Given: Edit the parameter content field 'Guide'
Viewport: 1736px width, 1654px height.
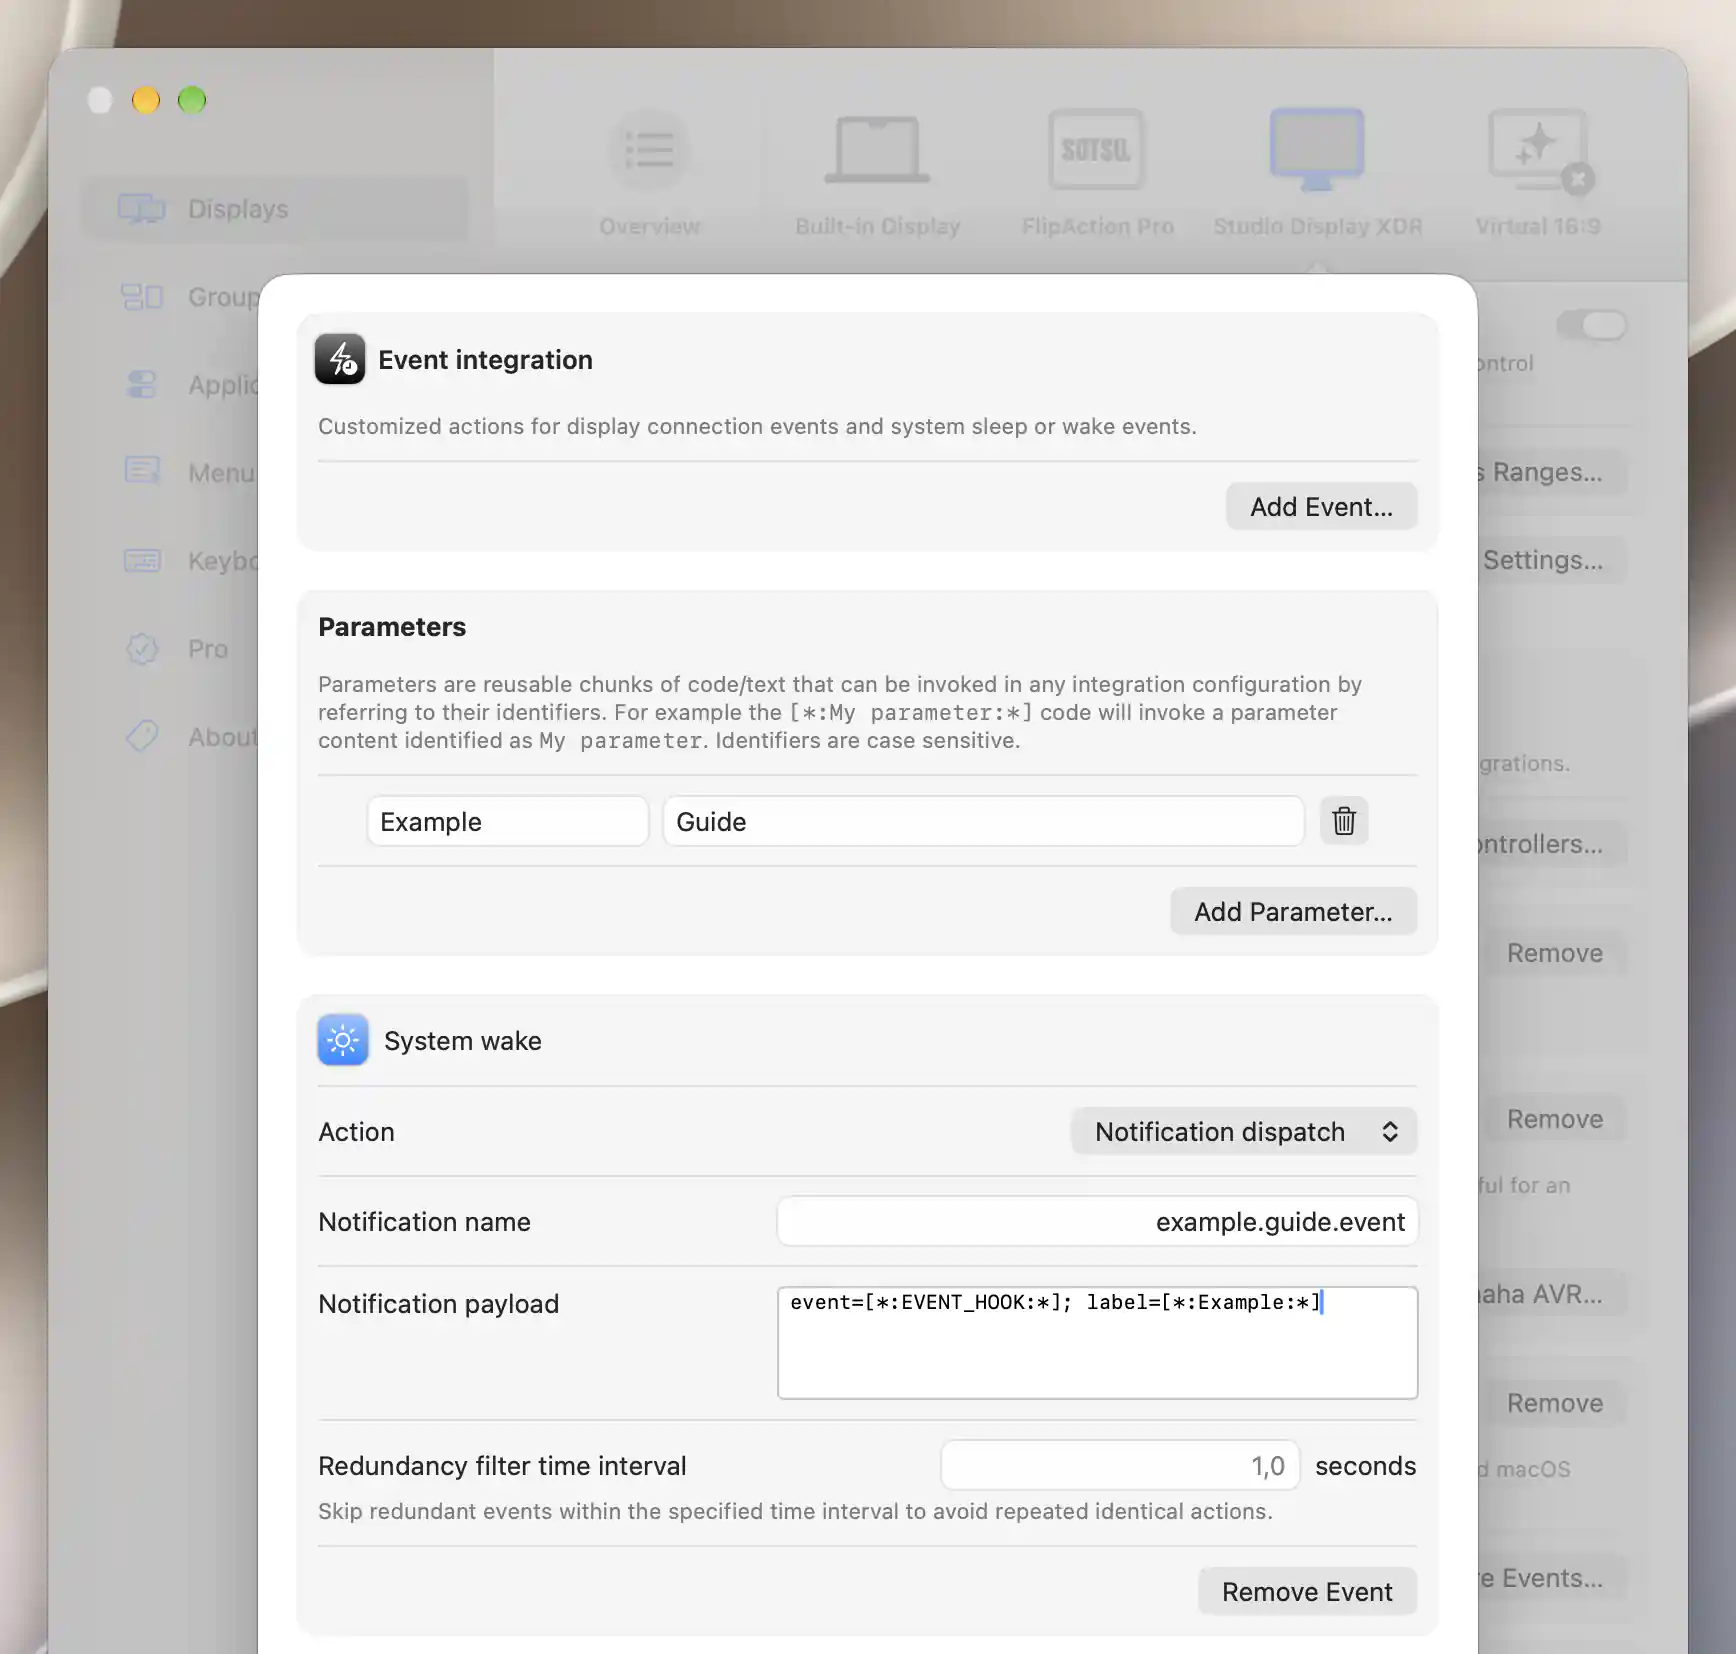Looking at the screenshot, I should 983,821.
